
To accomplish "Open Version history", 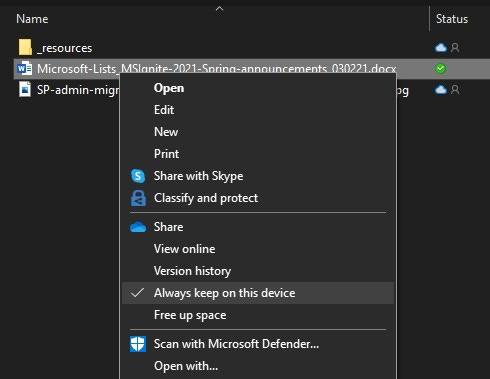I will pyautogui.click(x=258, y=271).
